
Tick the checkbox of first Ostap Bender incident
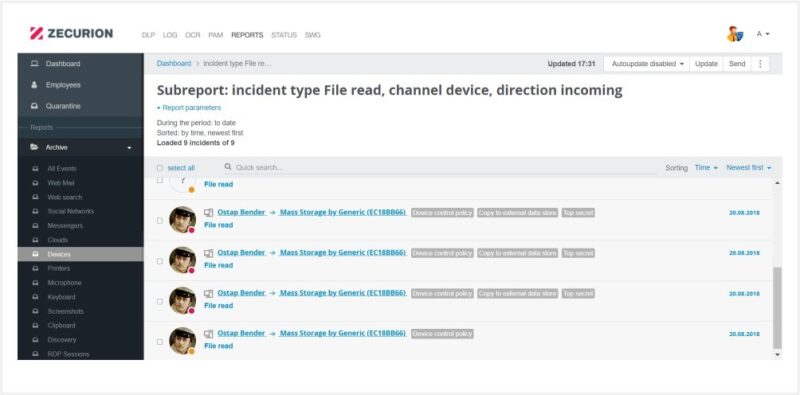[160, 220]
